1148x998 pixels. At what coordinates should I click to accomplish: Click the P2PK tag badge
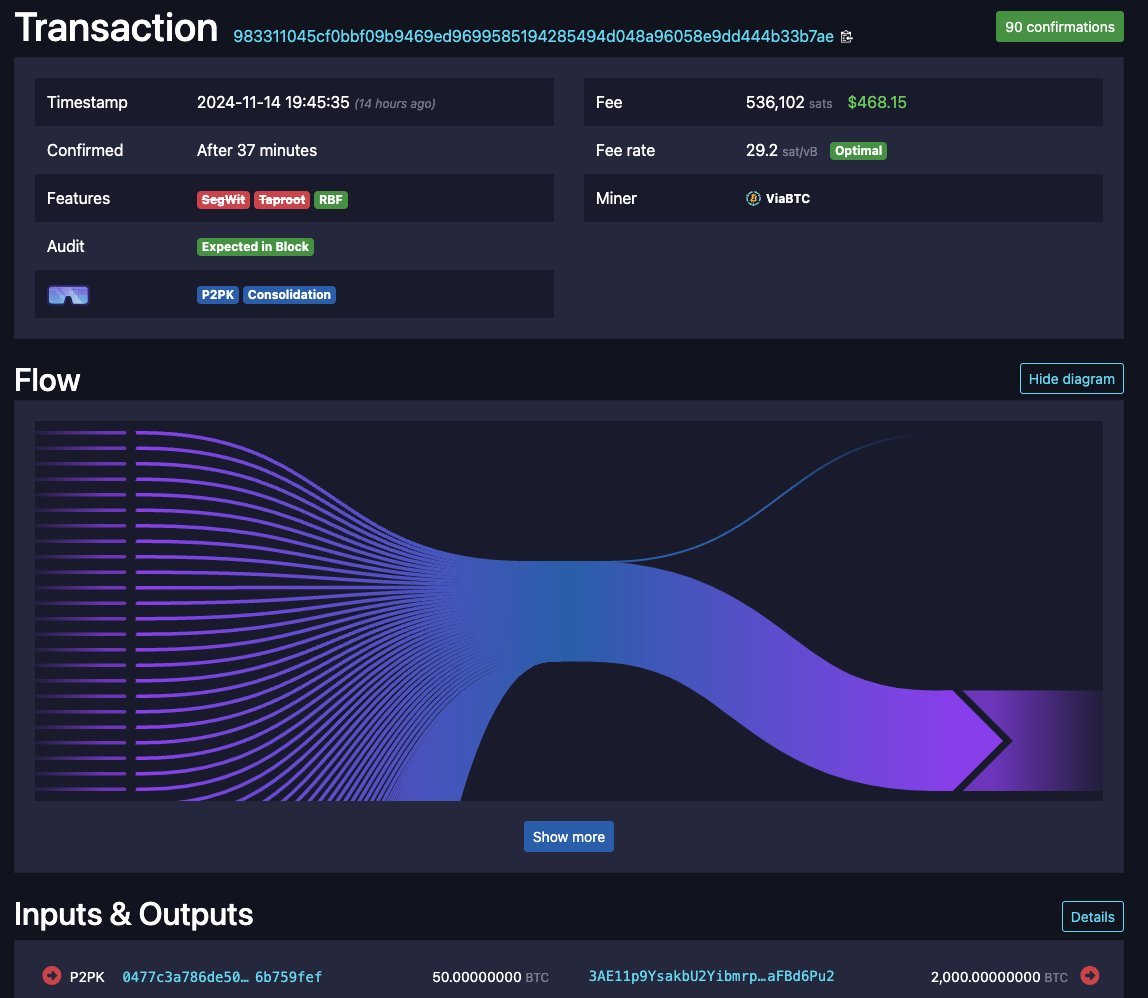coord(217,294)
